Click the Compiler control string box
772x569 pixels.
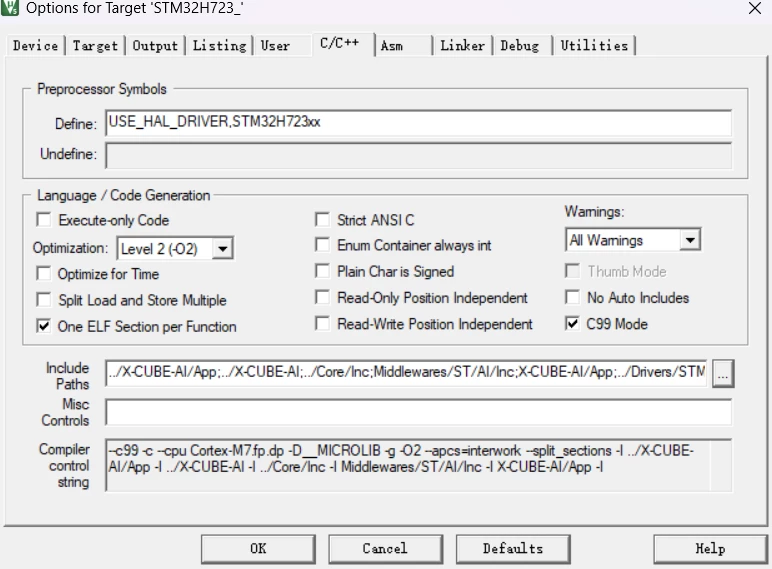click(x=418, y=465)
